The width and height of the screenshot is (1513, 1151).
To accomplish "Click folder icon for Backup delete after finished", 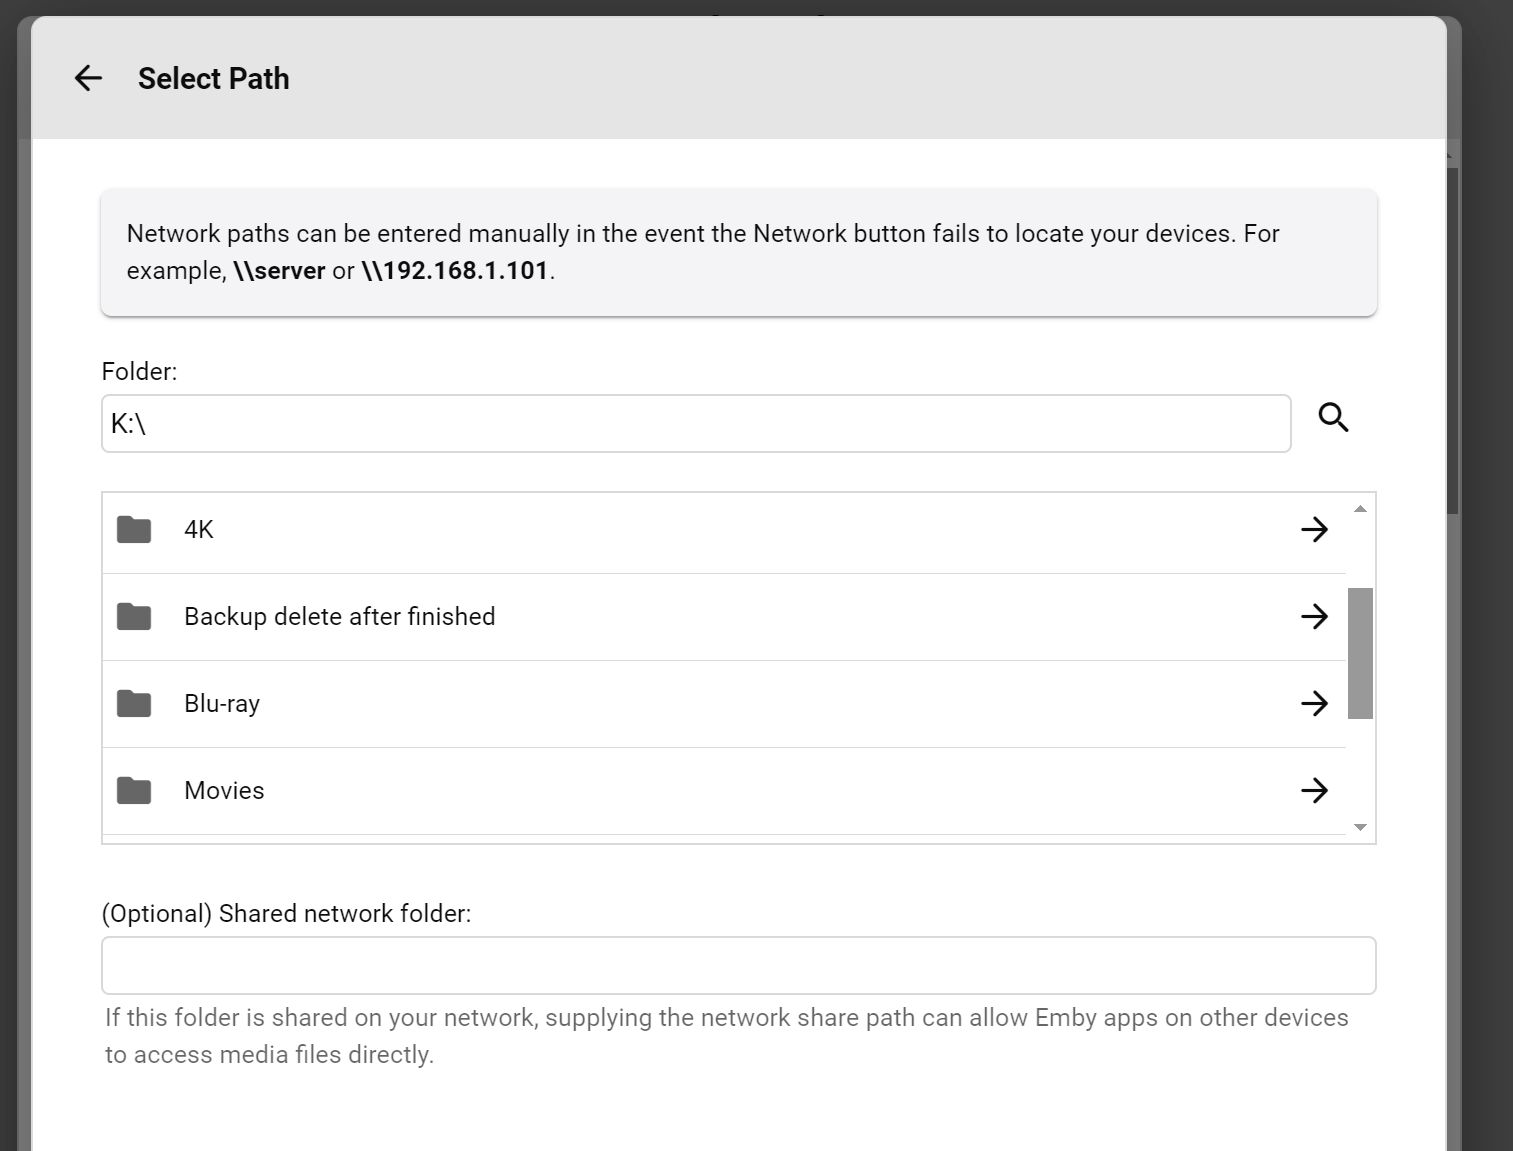I will (x=134, y=617).
